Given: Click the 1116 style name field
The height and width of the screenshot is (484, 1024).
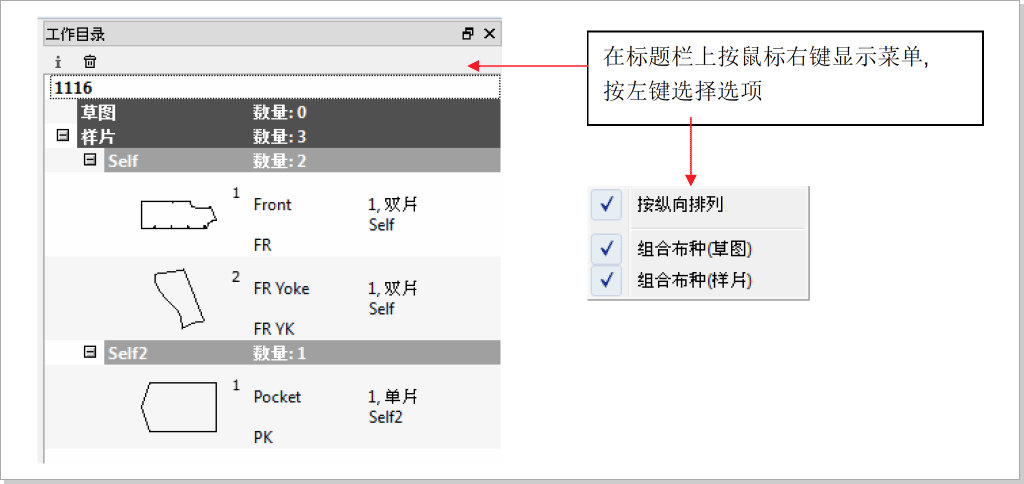Looking at the screenshot, I should click(x=272, y=88).
